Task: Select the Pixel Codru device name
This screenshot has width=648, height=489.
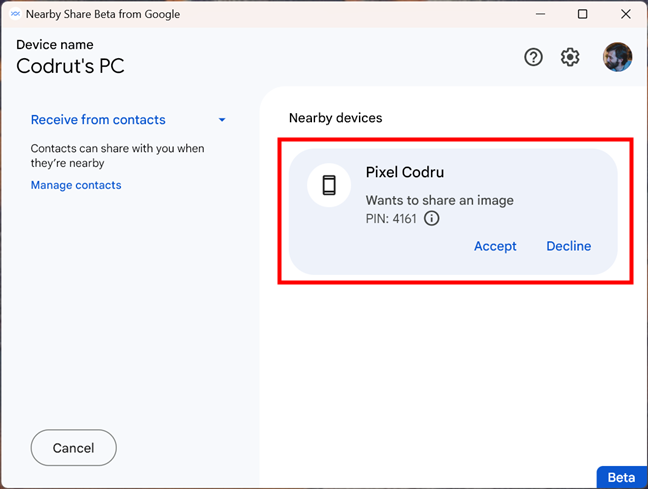Action: [405, 172]
